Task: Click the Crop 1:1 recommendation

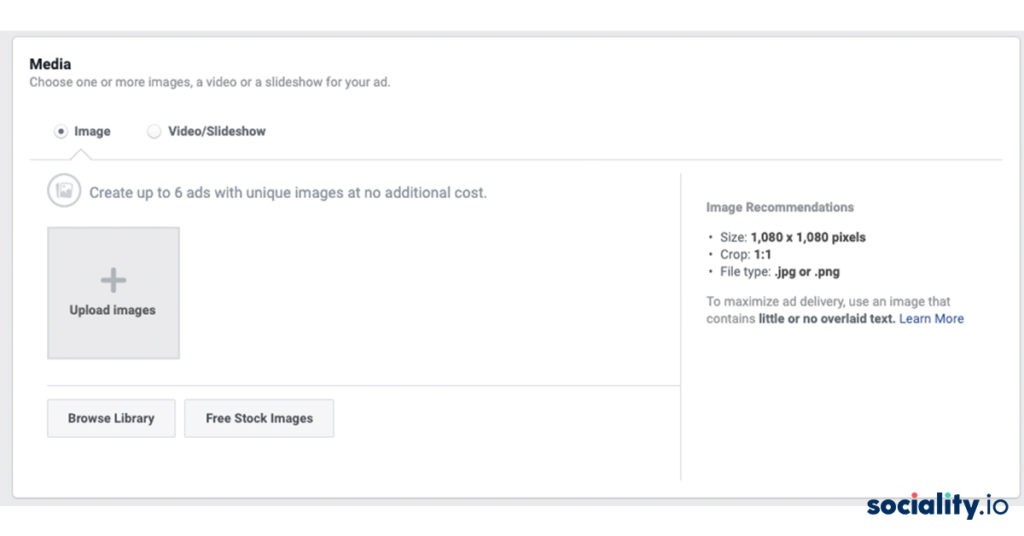Action: (745, 255)
